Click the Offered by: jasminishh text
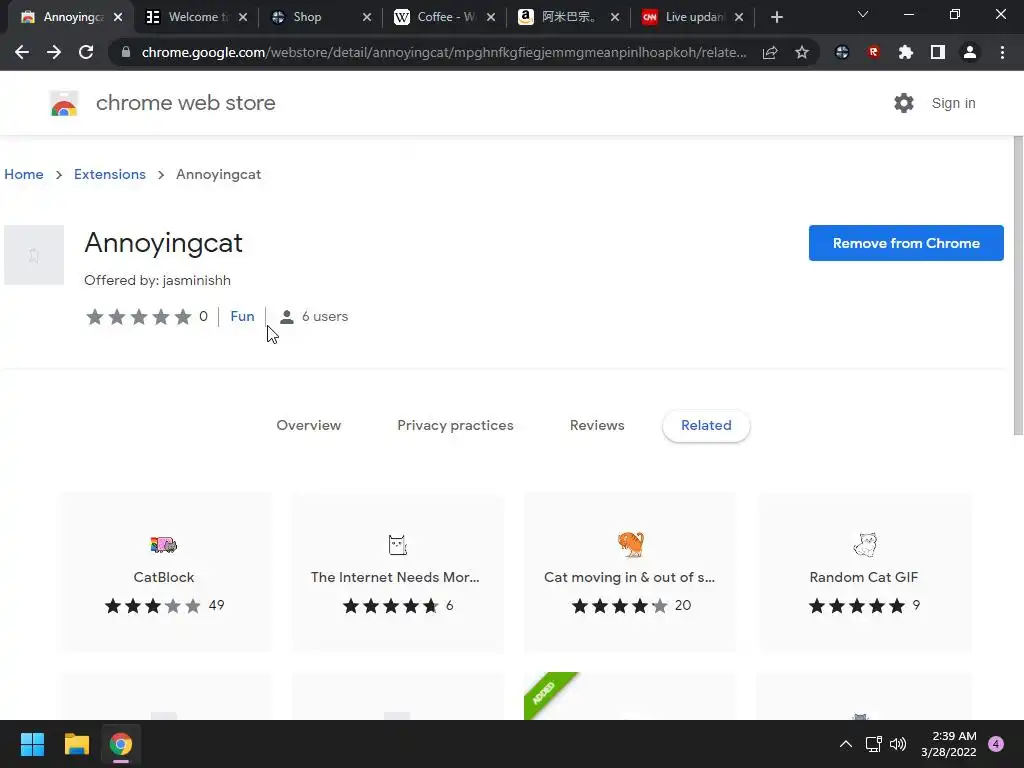 (157, 280)
